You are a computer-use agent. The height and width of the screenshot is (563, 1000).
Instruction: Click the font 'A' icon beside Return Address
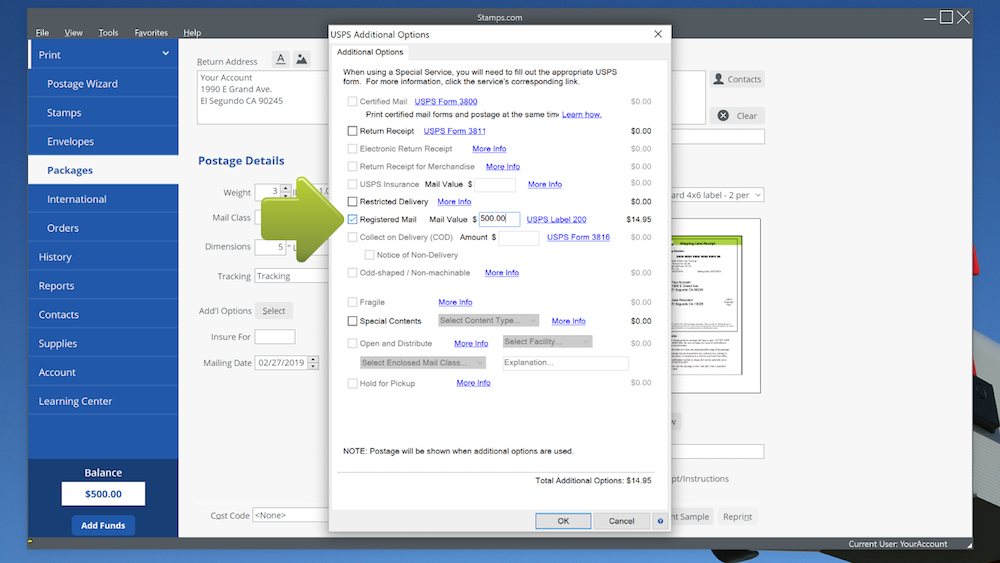point(281,60)
